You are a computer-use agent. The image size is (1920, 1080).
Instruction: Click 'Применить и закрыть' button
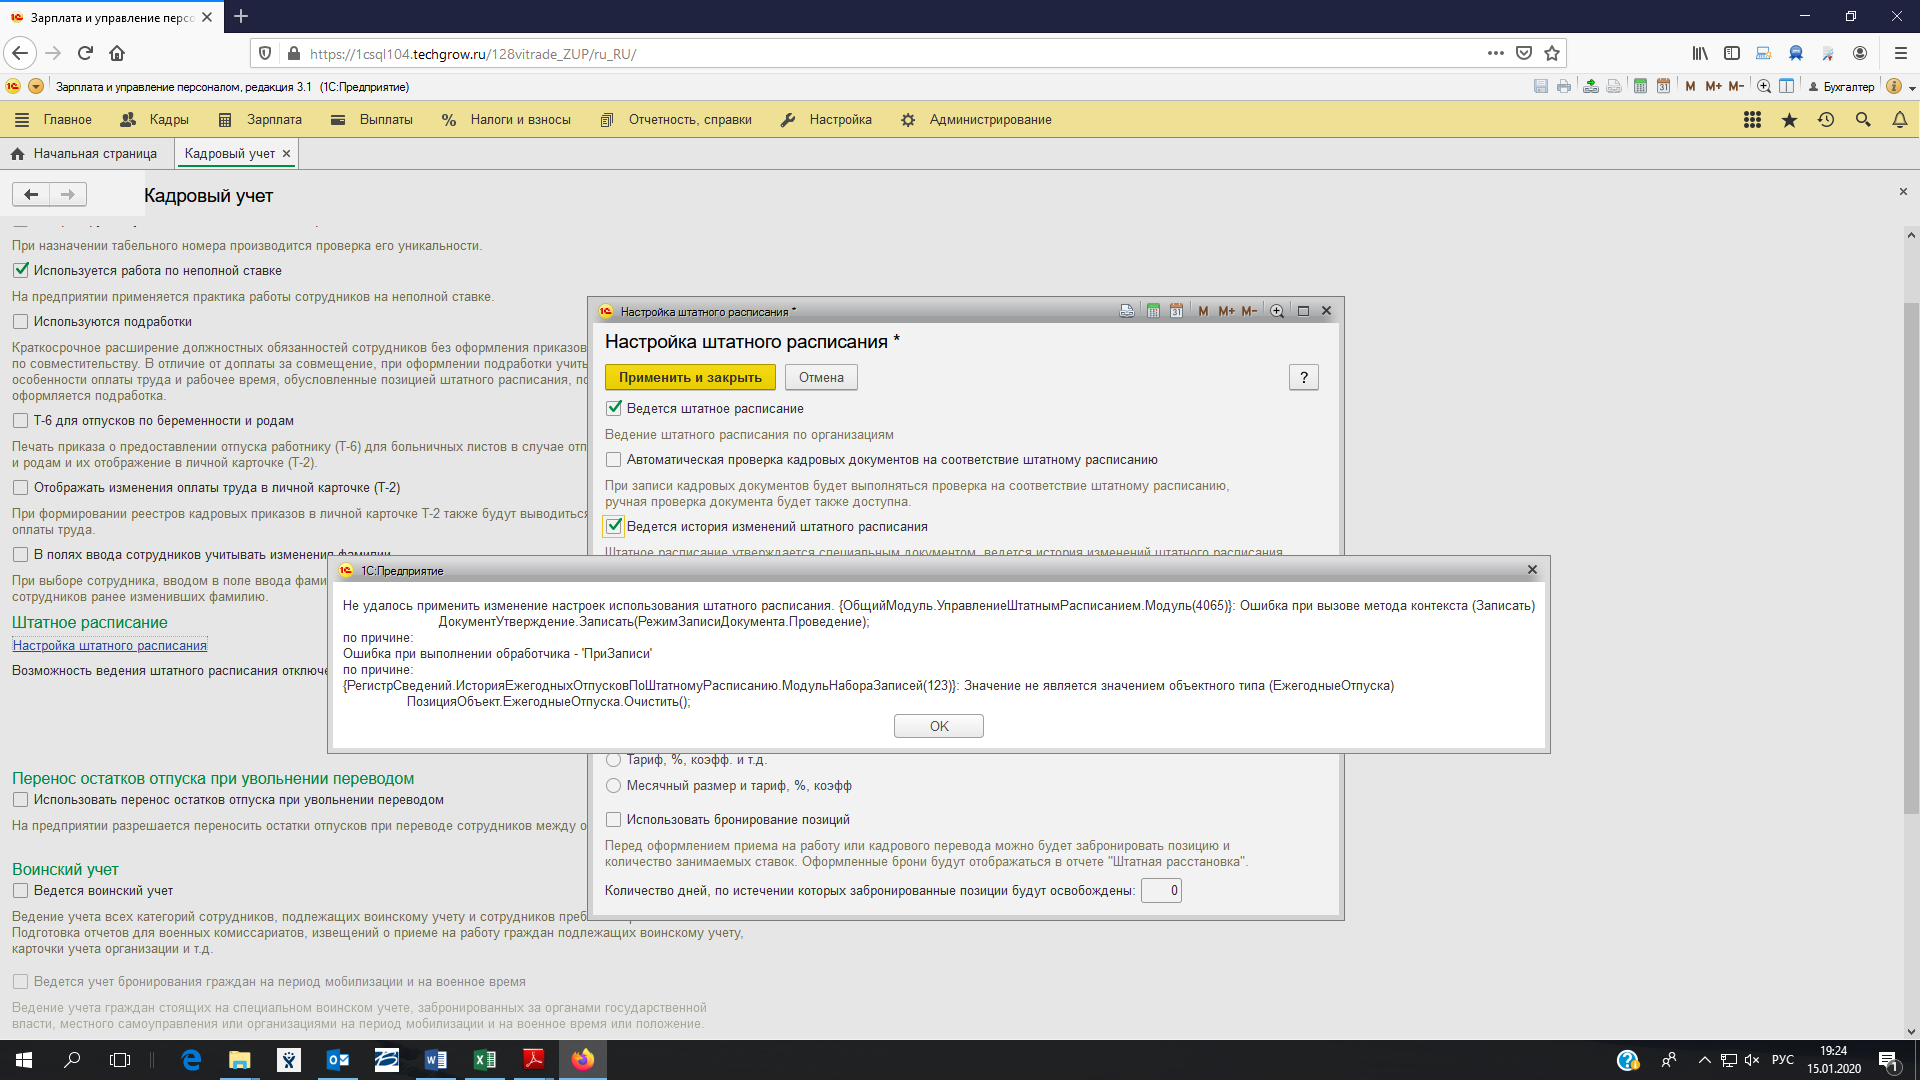[x=690, y=378]
